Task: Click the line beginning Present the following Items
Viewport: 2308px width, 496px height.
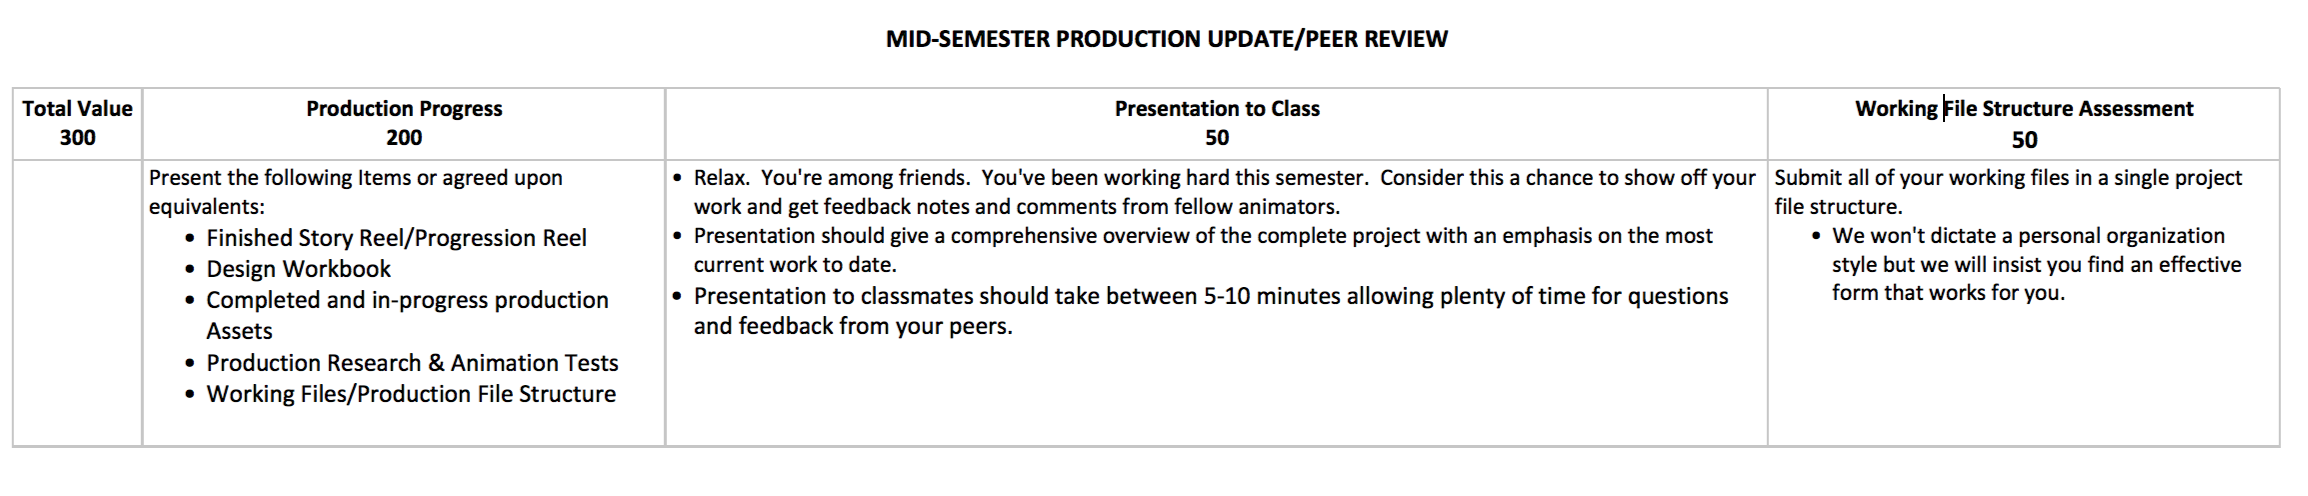Action: point(355,178)
